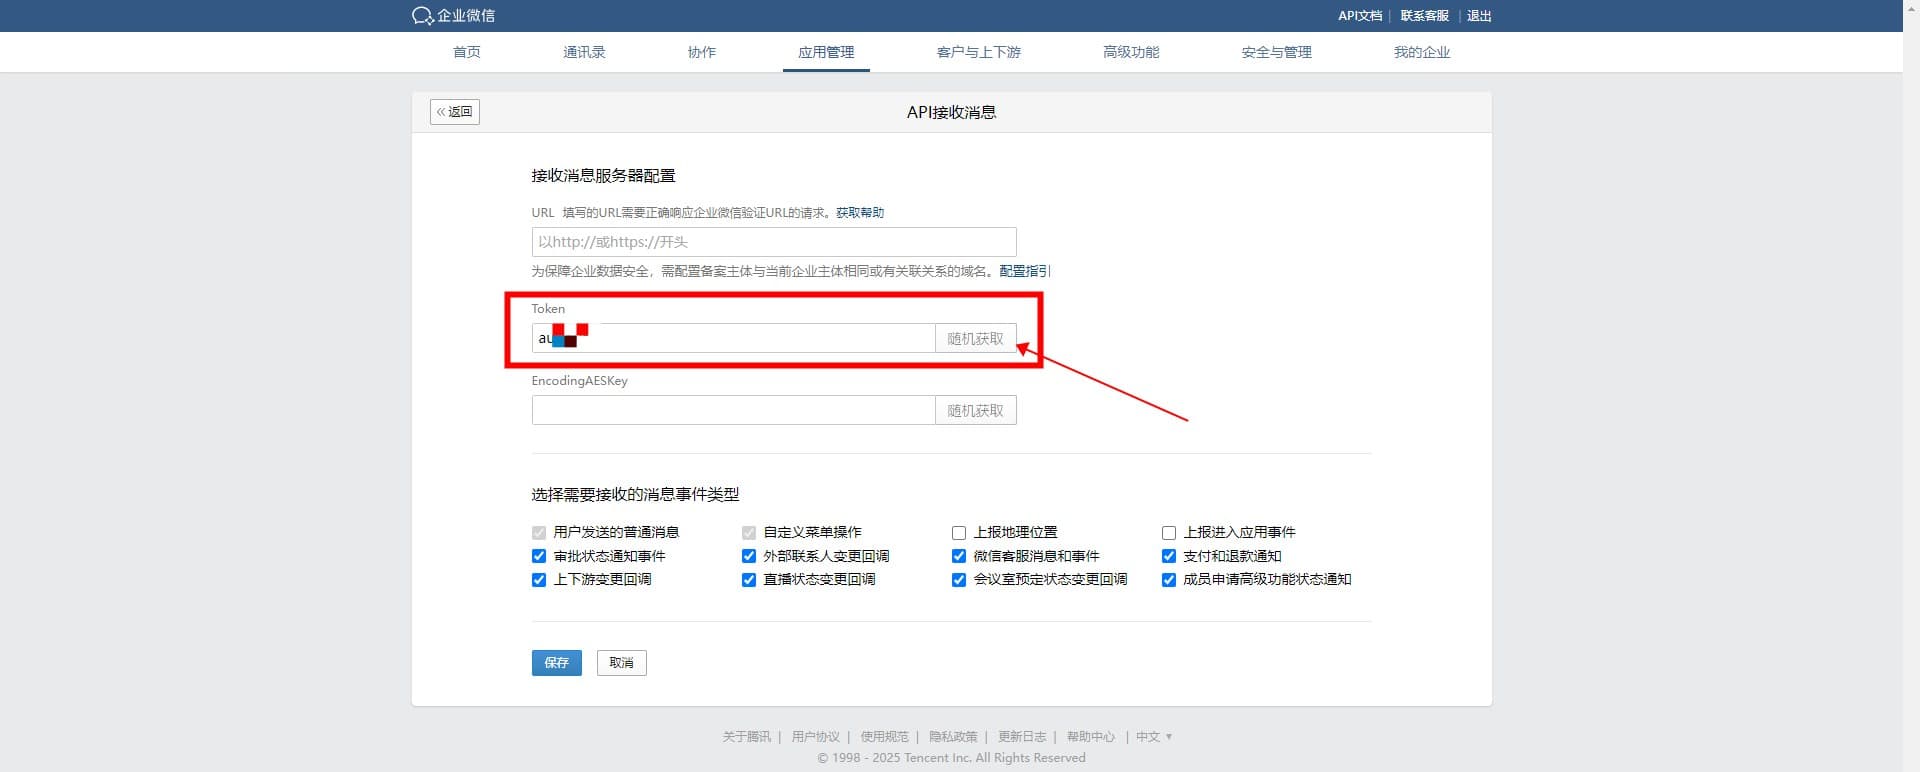This screenshot has height=772, width=1920.
Task: Open the 关于腾讯 footer link
Action: tap(747, 737)
